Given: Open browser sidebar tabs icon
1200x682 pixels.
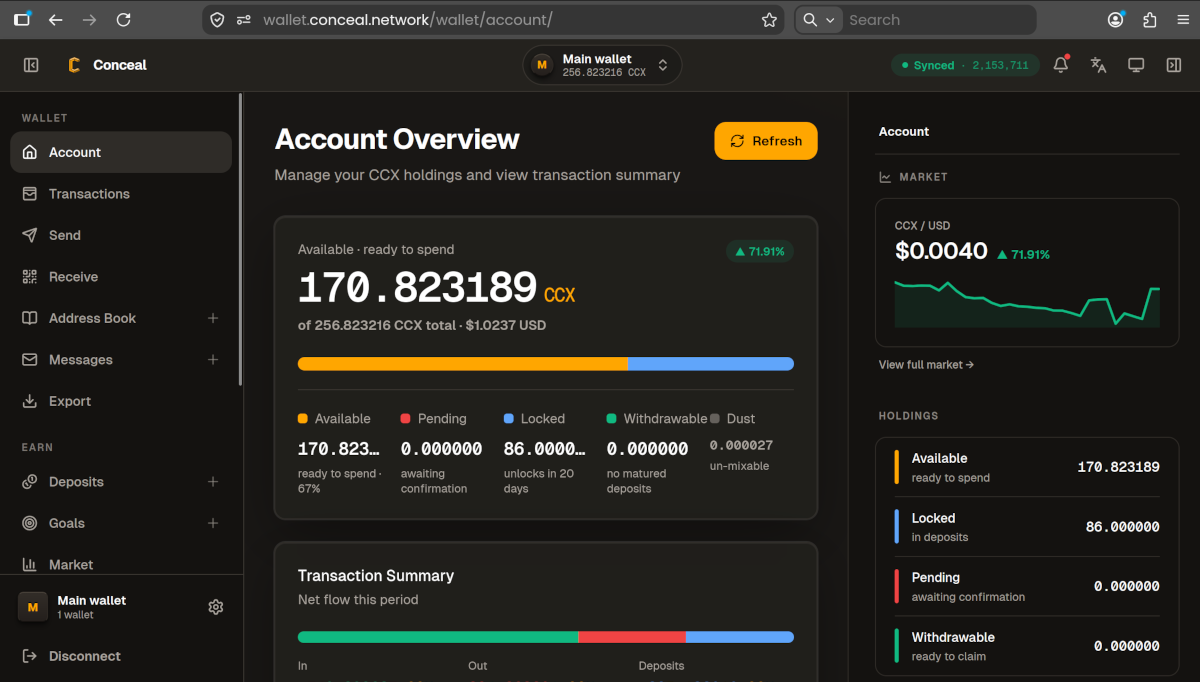Looking at the screenshot, I should click(x=22, y=20).
